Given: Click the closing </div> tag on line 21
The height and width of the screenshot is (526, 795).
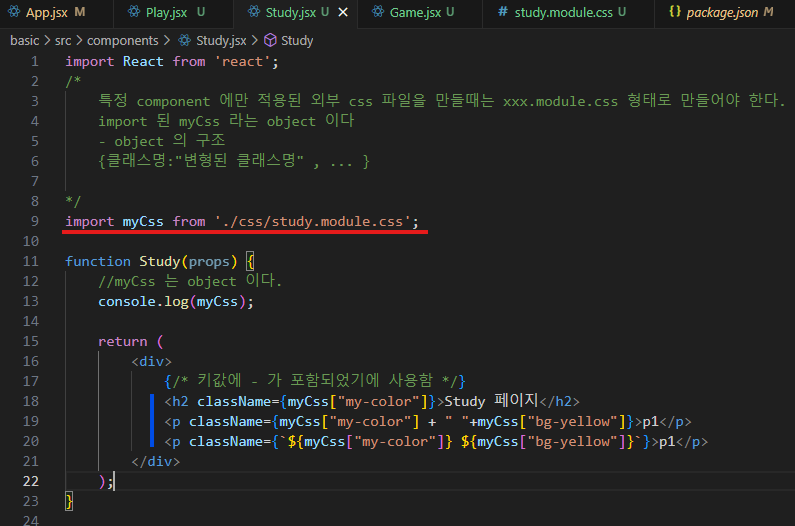Looking at the screenshot, I should point(156,462).
